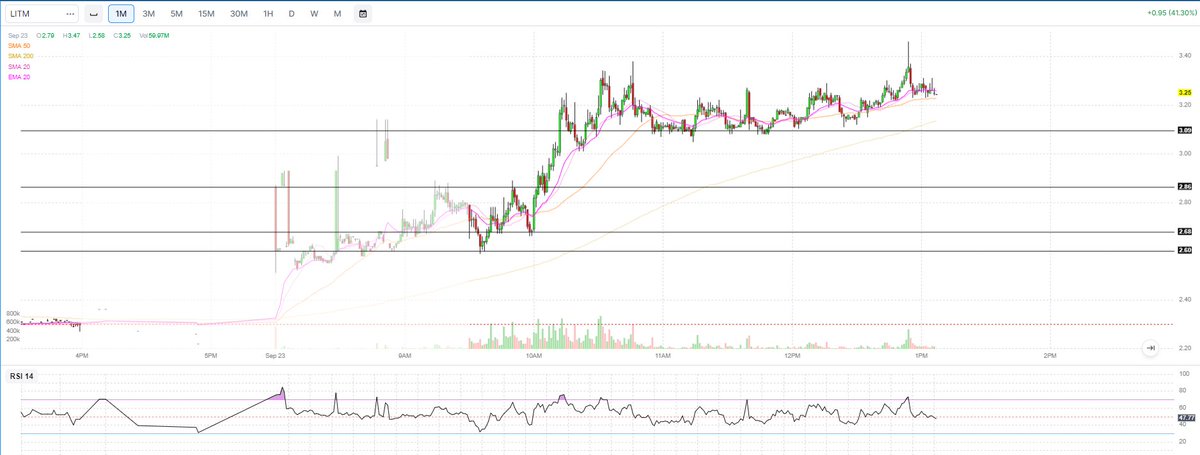The width and height of the screenshot is (1200, 455).
Task: Switch to the W weekly timeframe
Action: [314, 14]
